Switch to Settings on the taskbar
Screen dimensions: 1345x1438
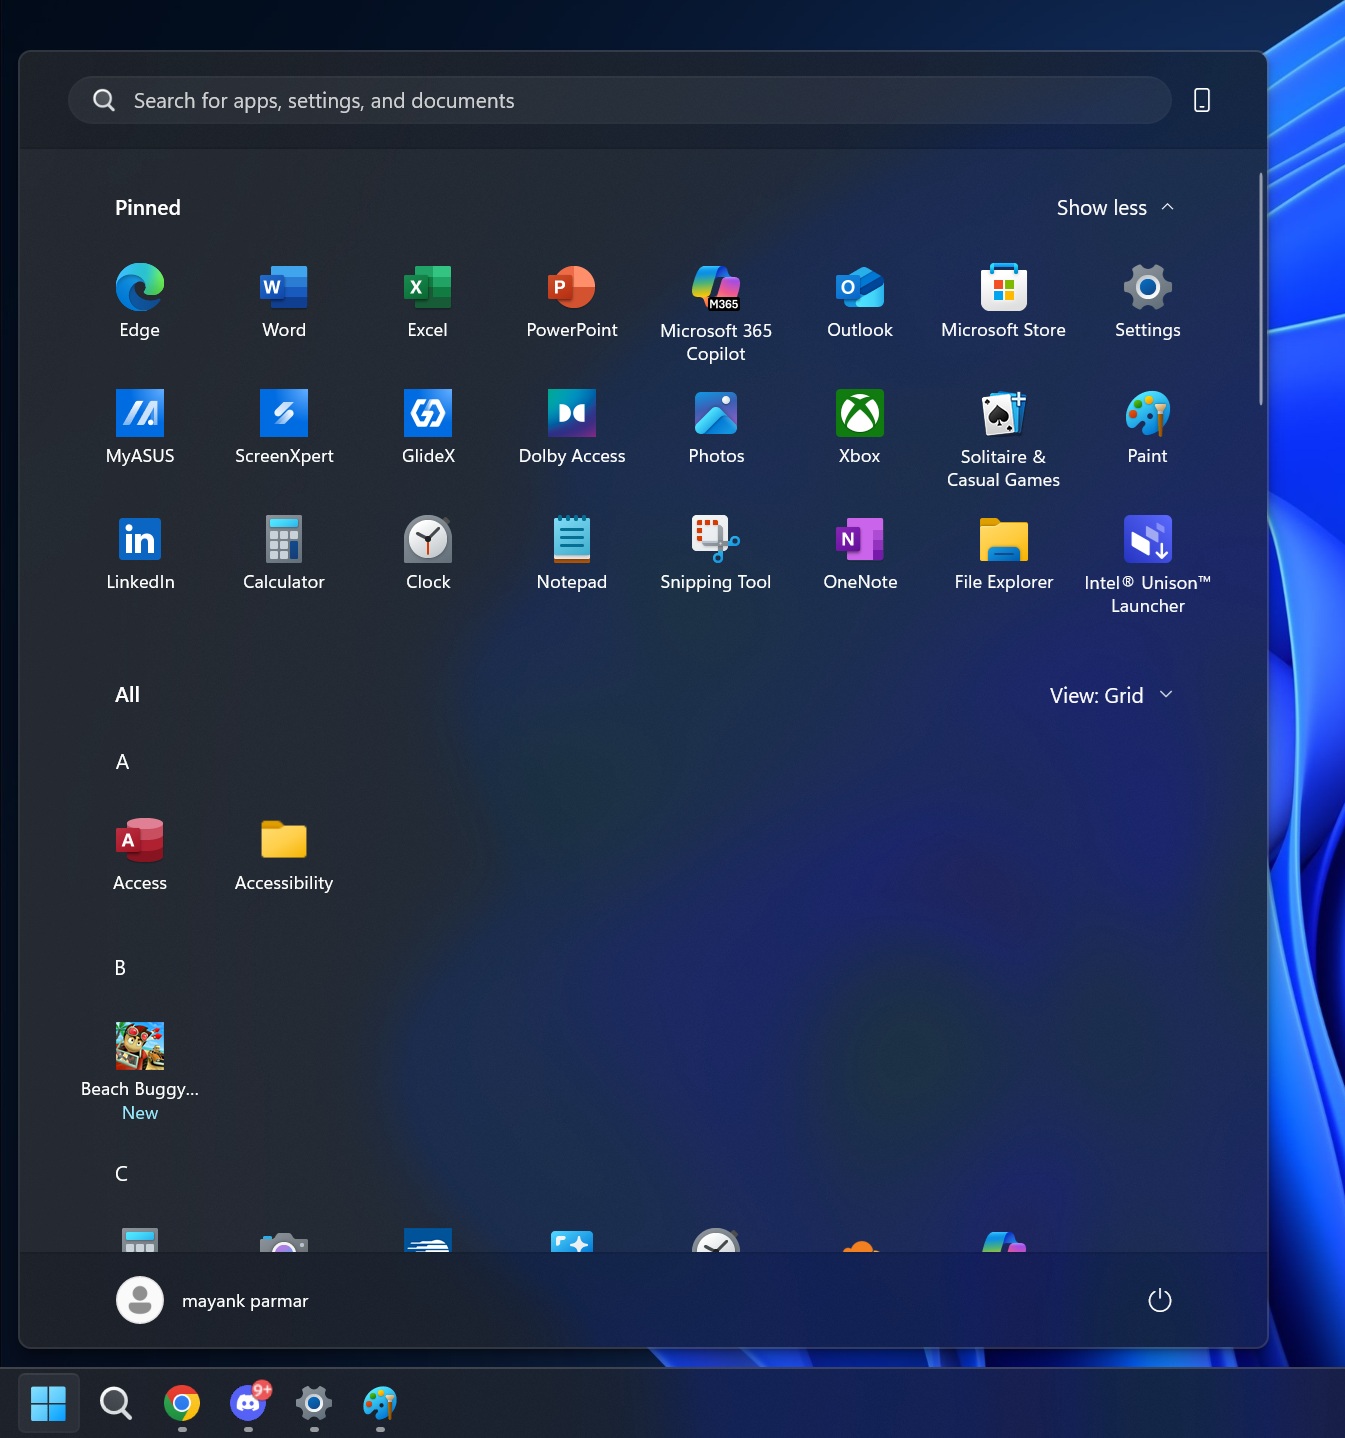coord(314,1403)
